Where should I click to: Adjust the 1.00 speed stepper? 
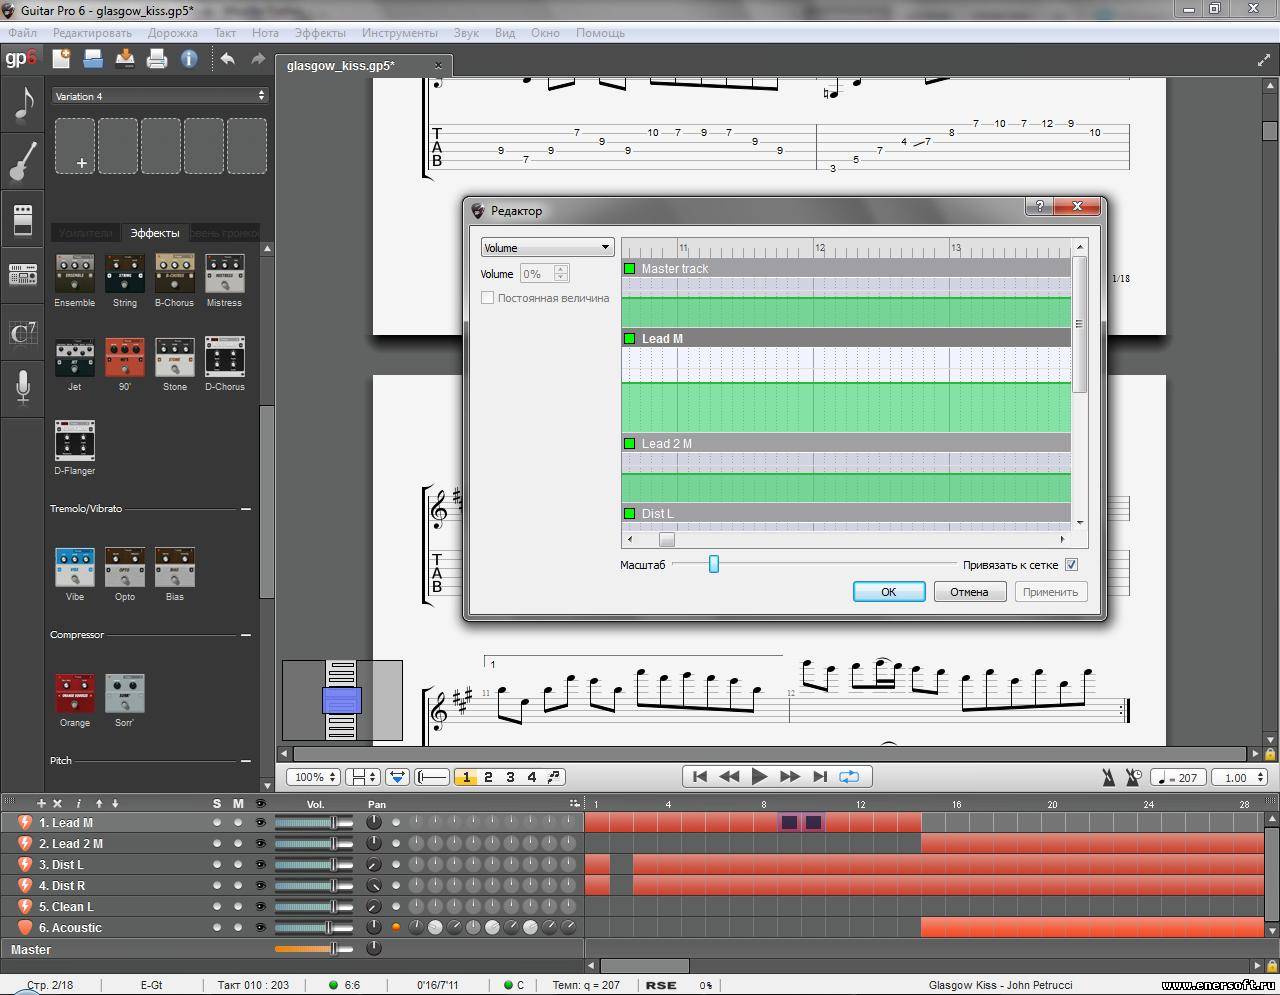click(x=1262, y=777)
